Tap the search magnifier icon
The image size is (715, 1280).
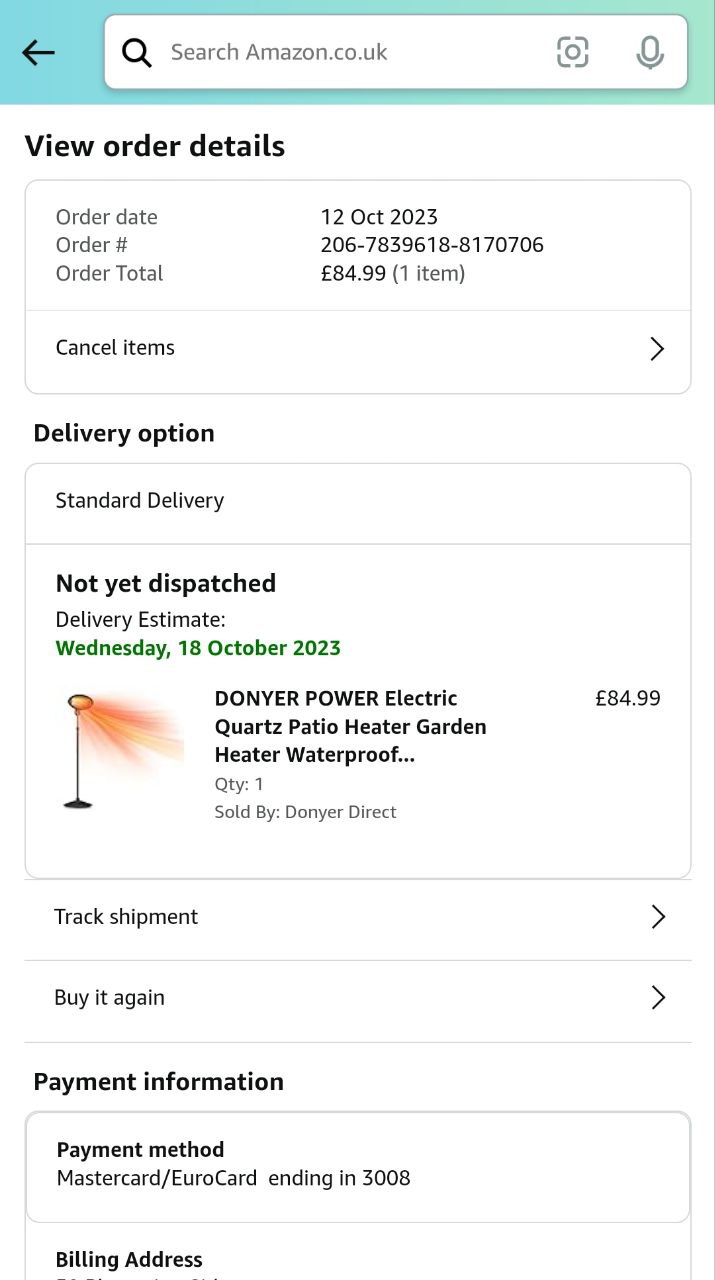coord(137,52)
